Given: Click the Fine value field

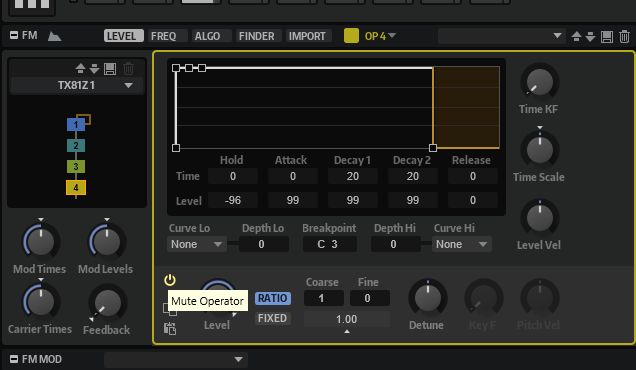Looking at the screenshot, I should coord(370,298).
